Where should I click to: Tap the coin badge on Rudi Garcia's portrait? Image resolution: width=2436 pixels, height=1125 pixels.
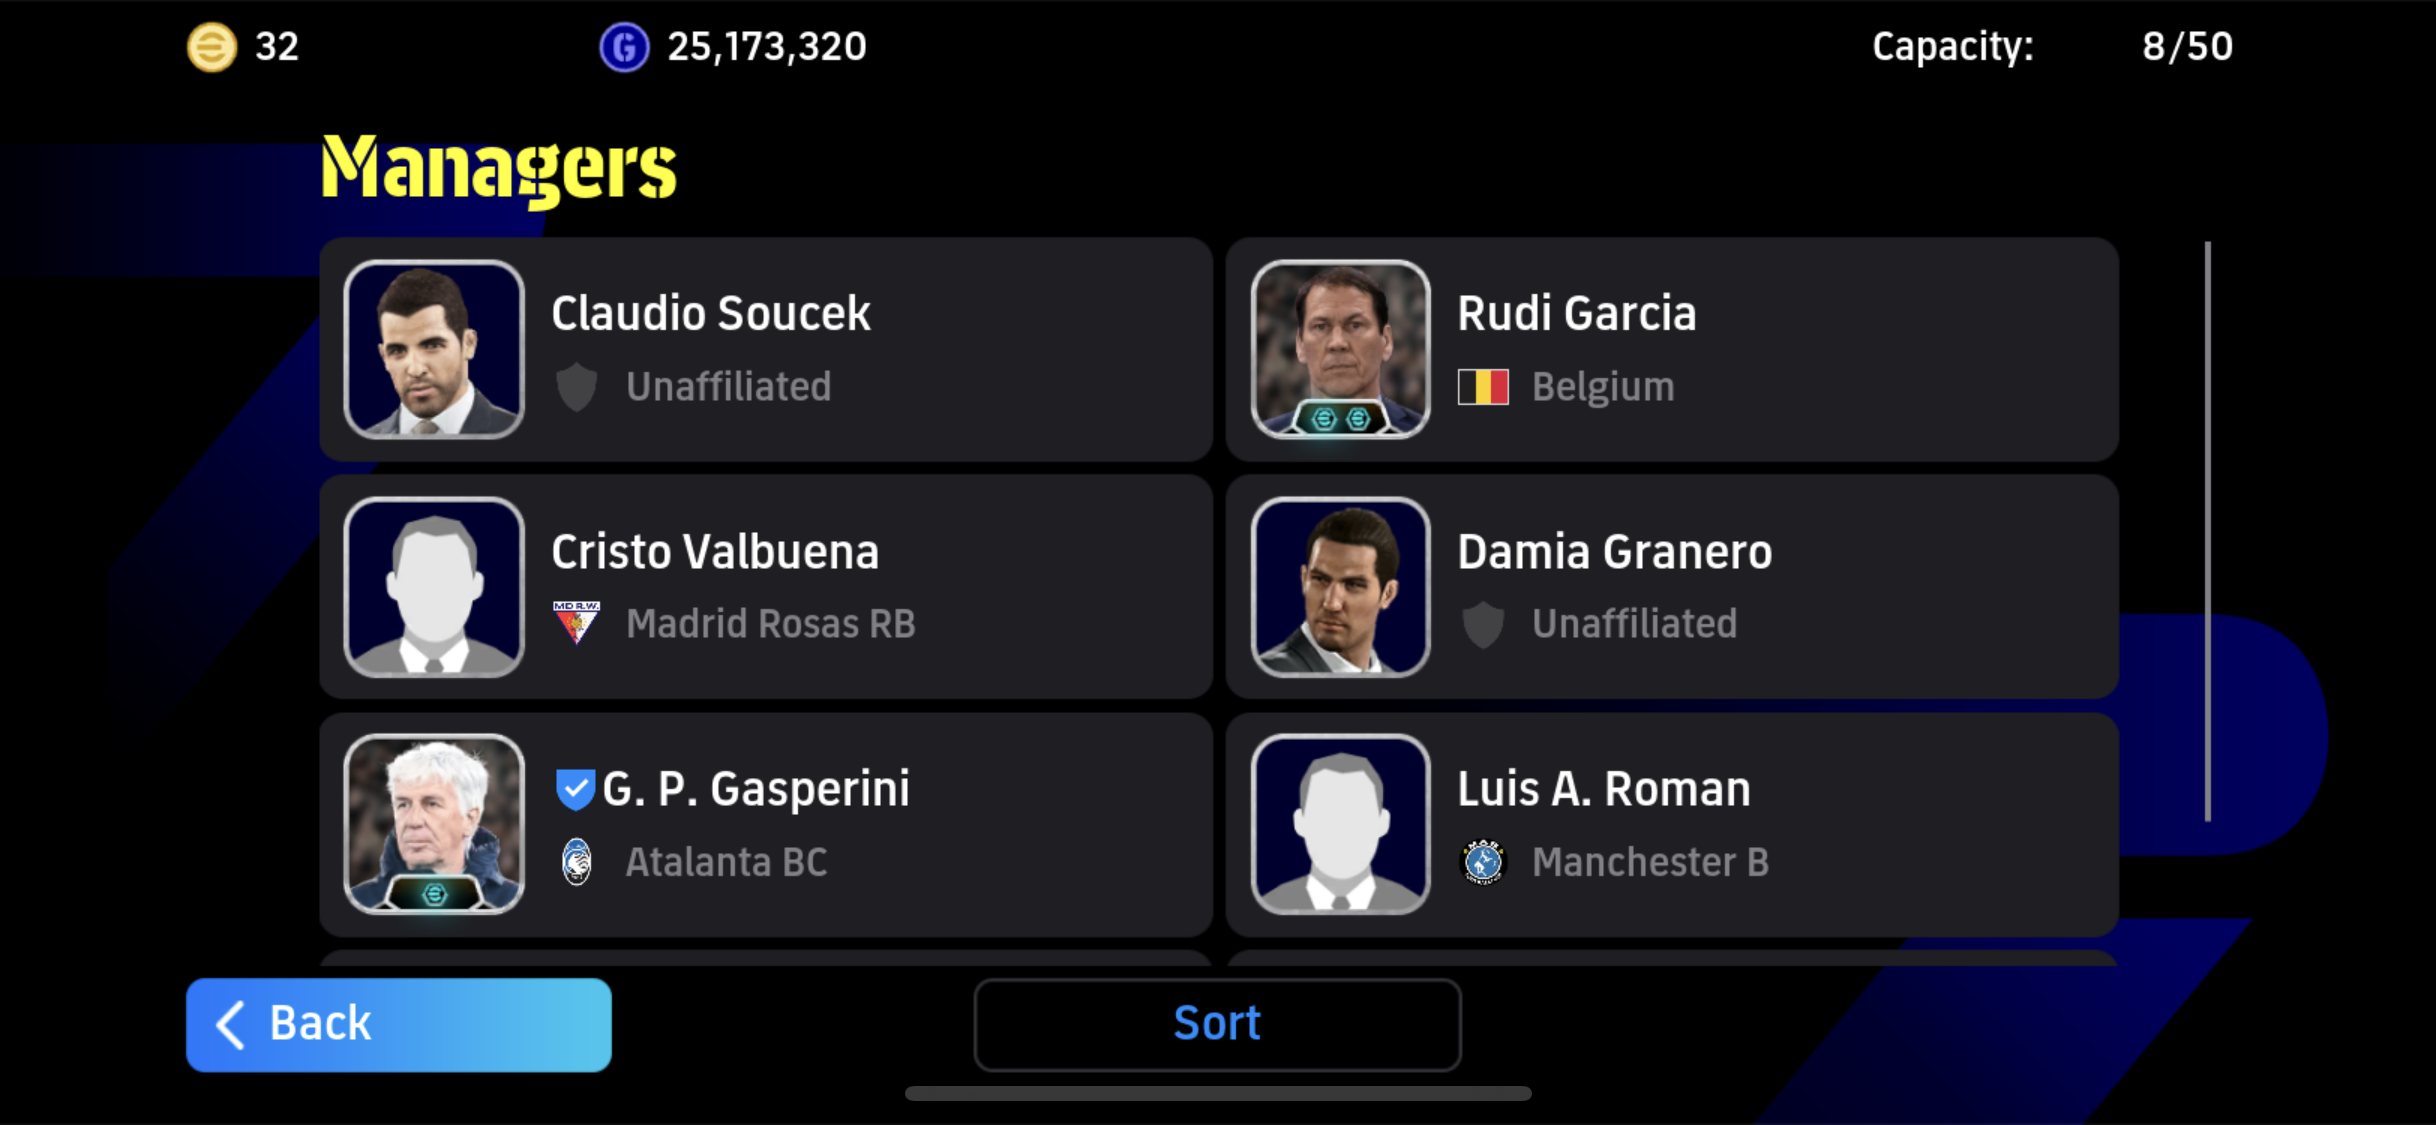1340,418
